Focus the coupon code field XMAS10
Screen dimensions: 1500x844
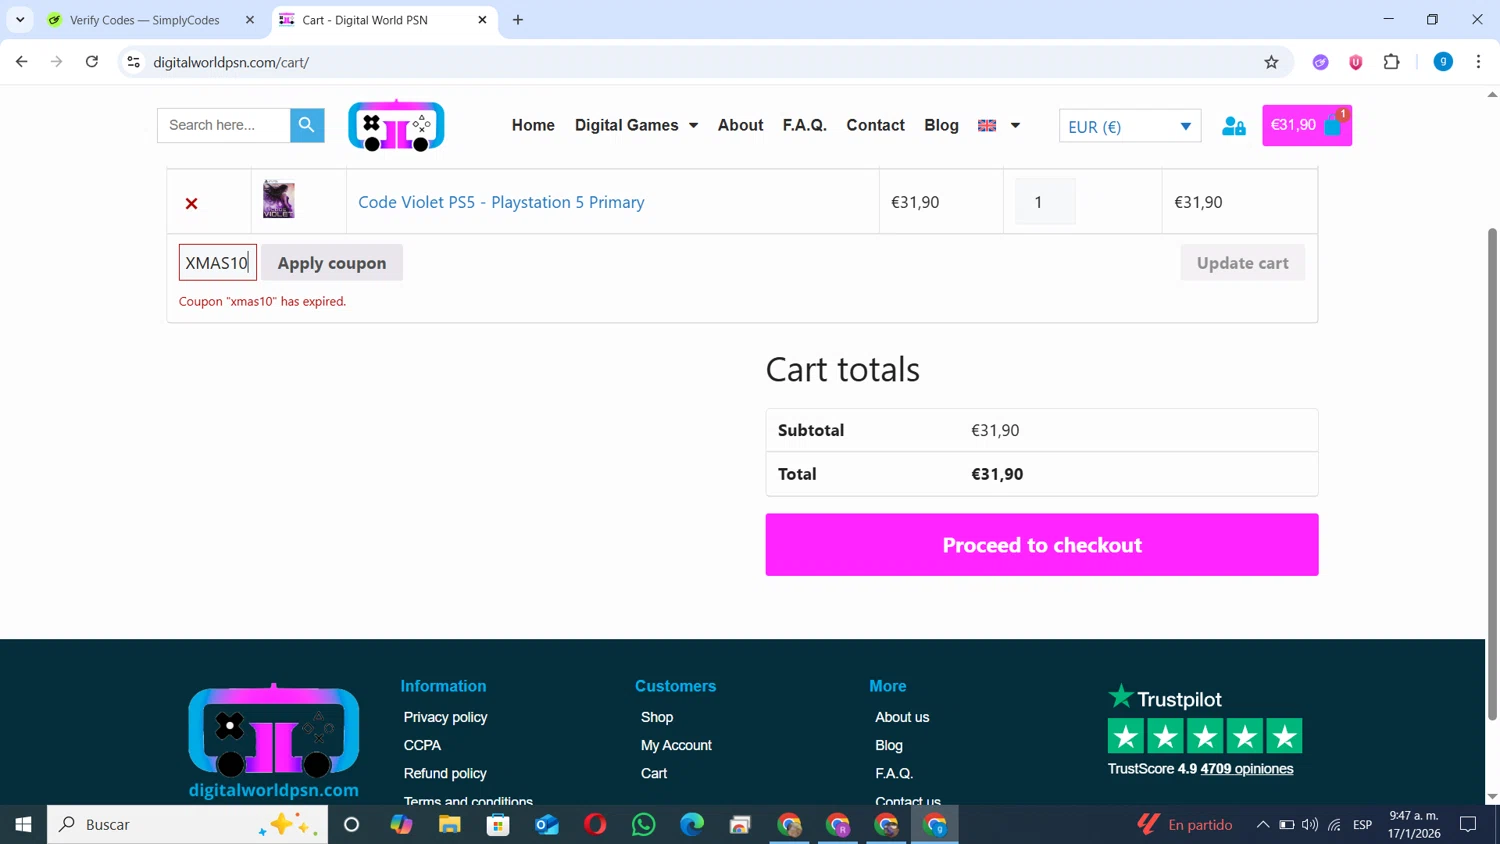click(x=218, y=263)
